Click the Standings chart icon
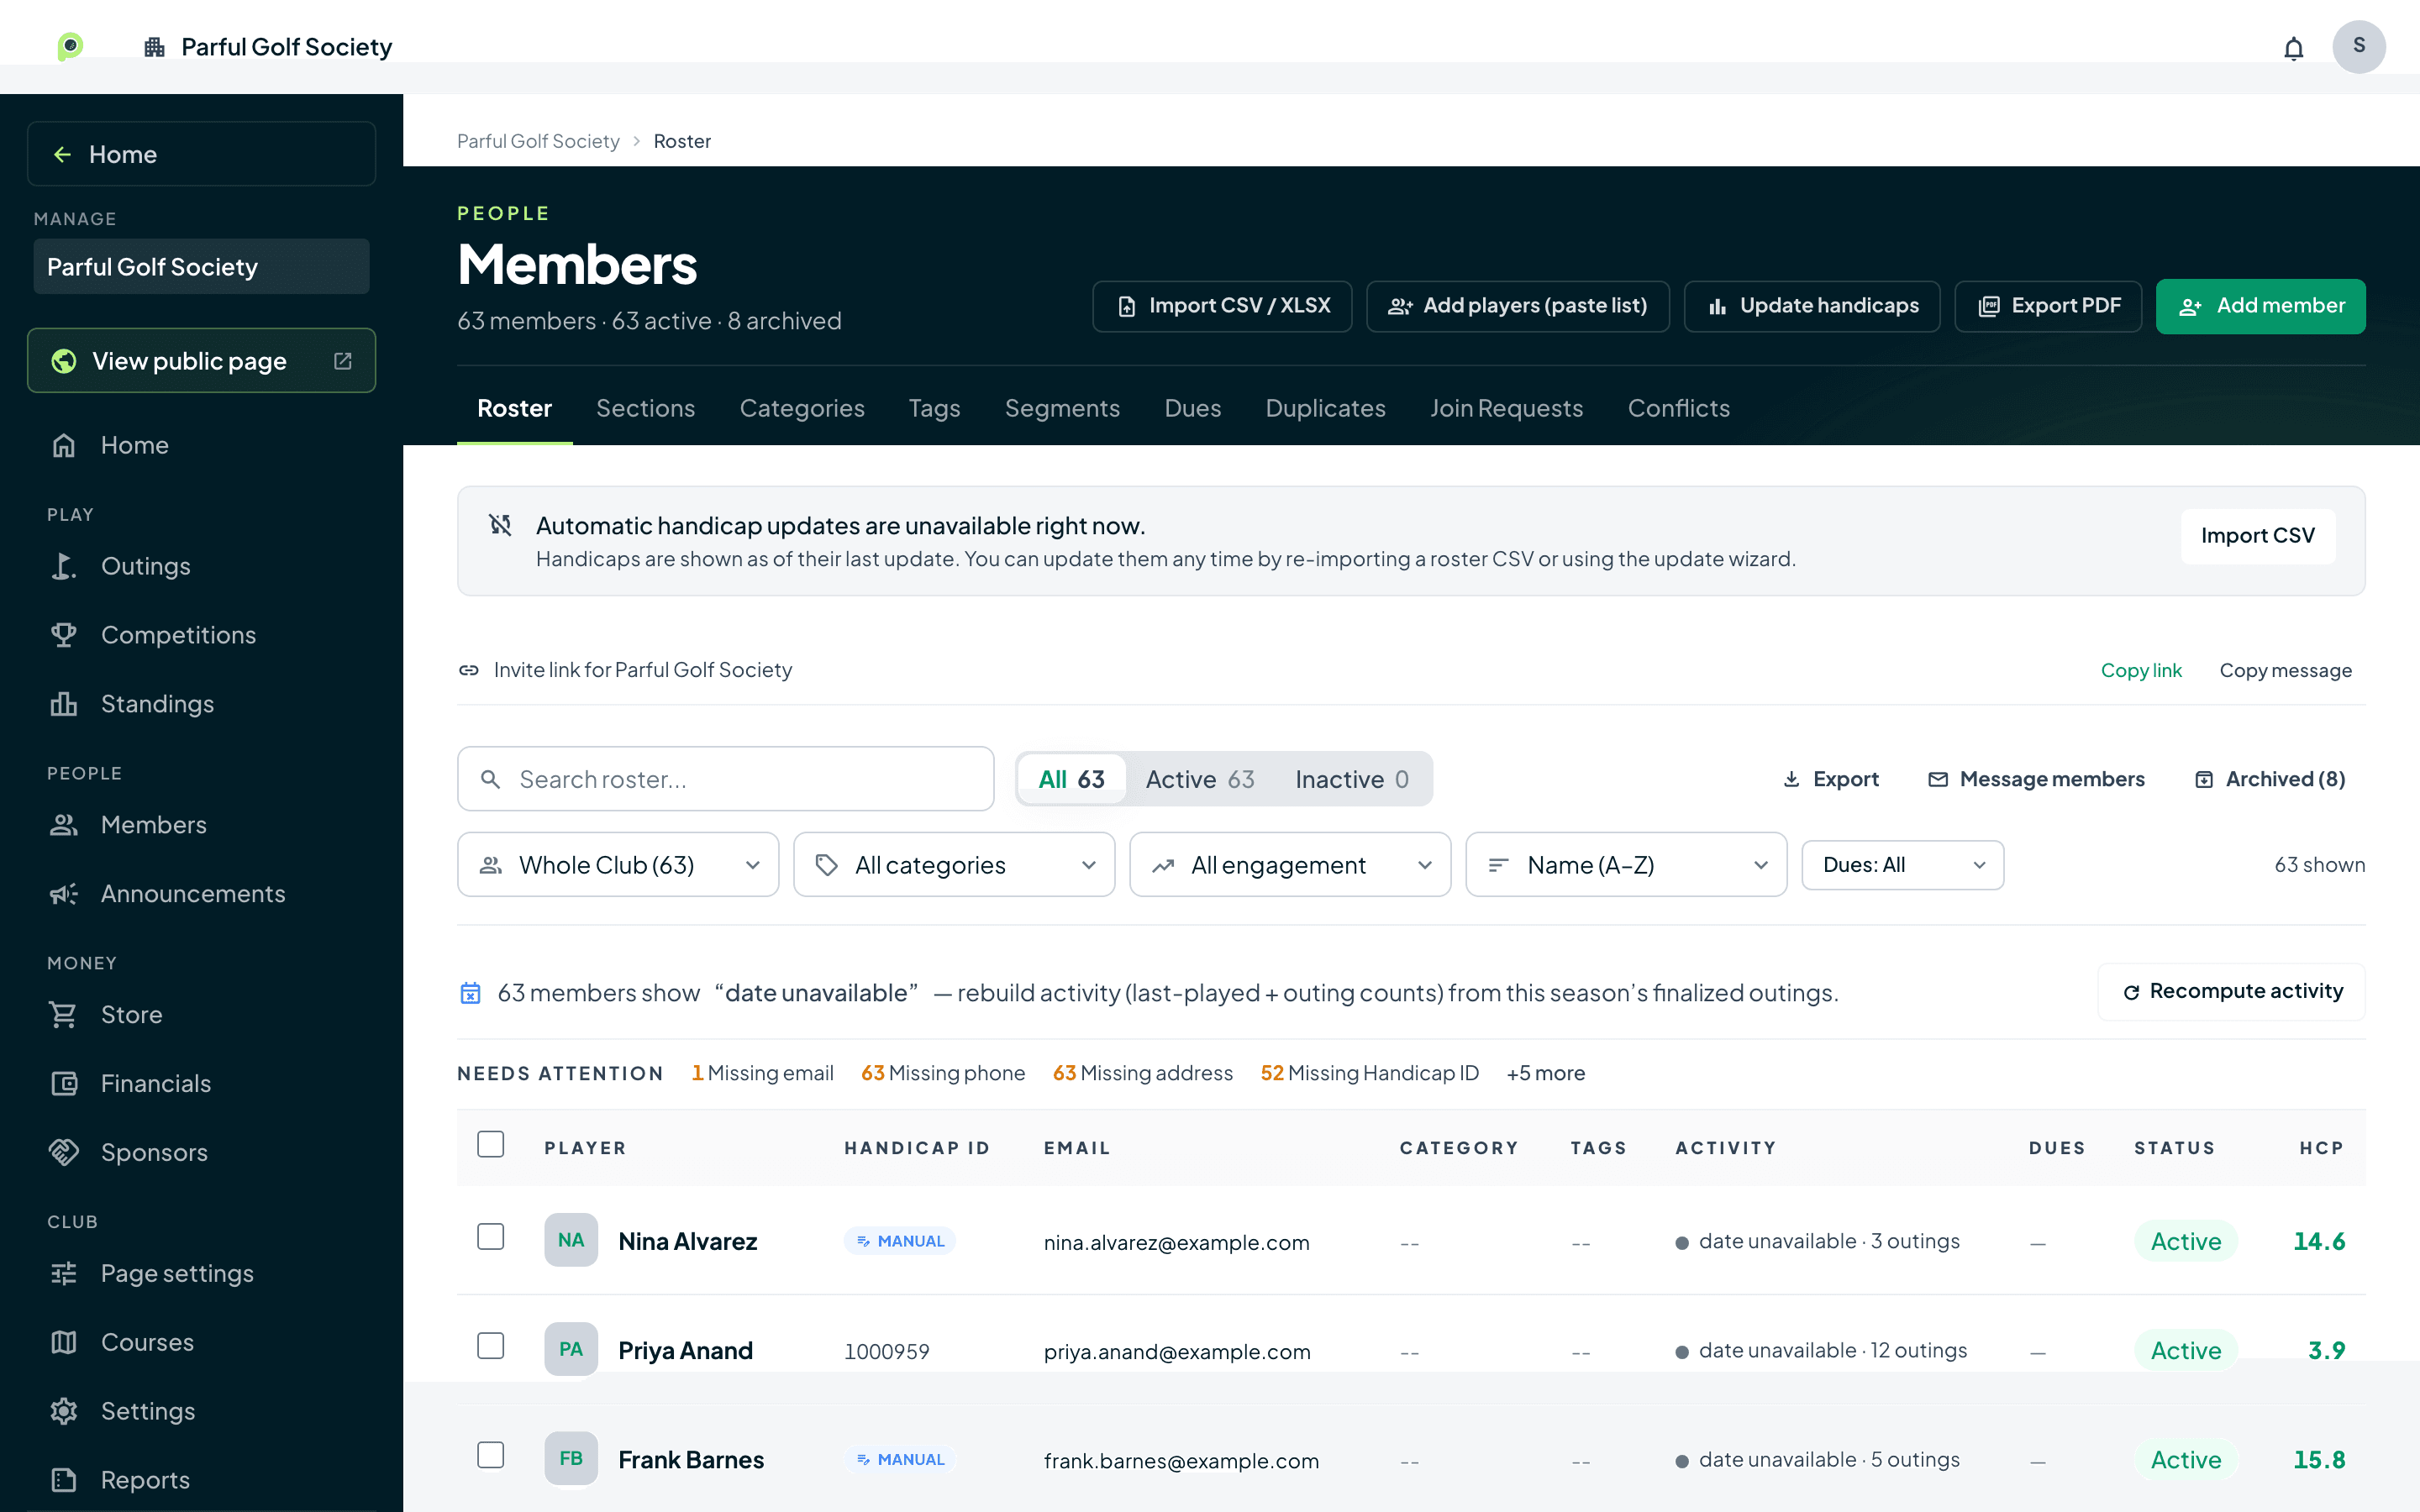Image resolution: width=2420 pixels, height=1512 pixels. [x=64, y=704]
